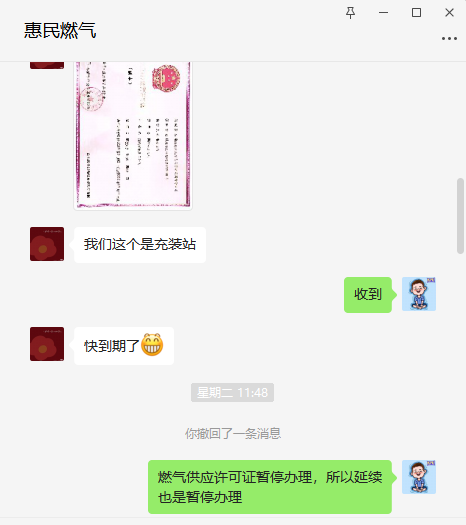Viewport: 466px width, 525px height.
Task: Maximize the chat window
Action: tap(416, 13)
